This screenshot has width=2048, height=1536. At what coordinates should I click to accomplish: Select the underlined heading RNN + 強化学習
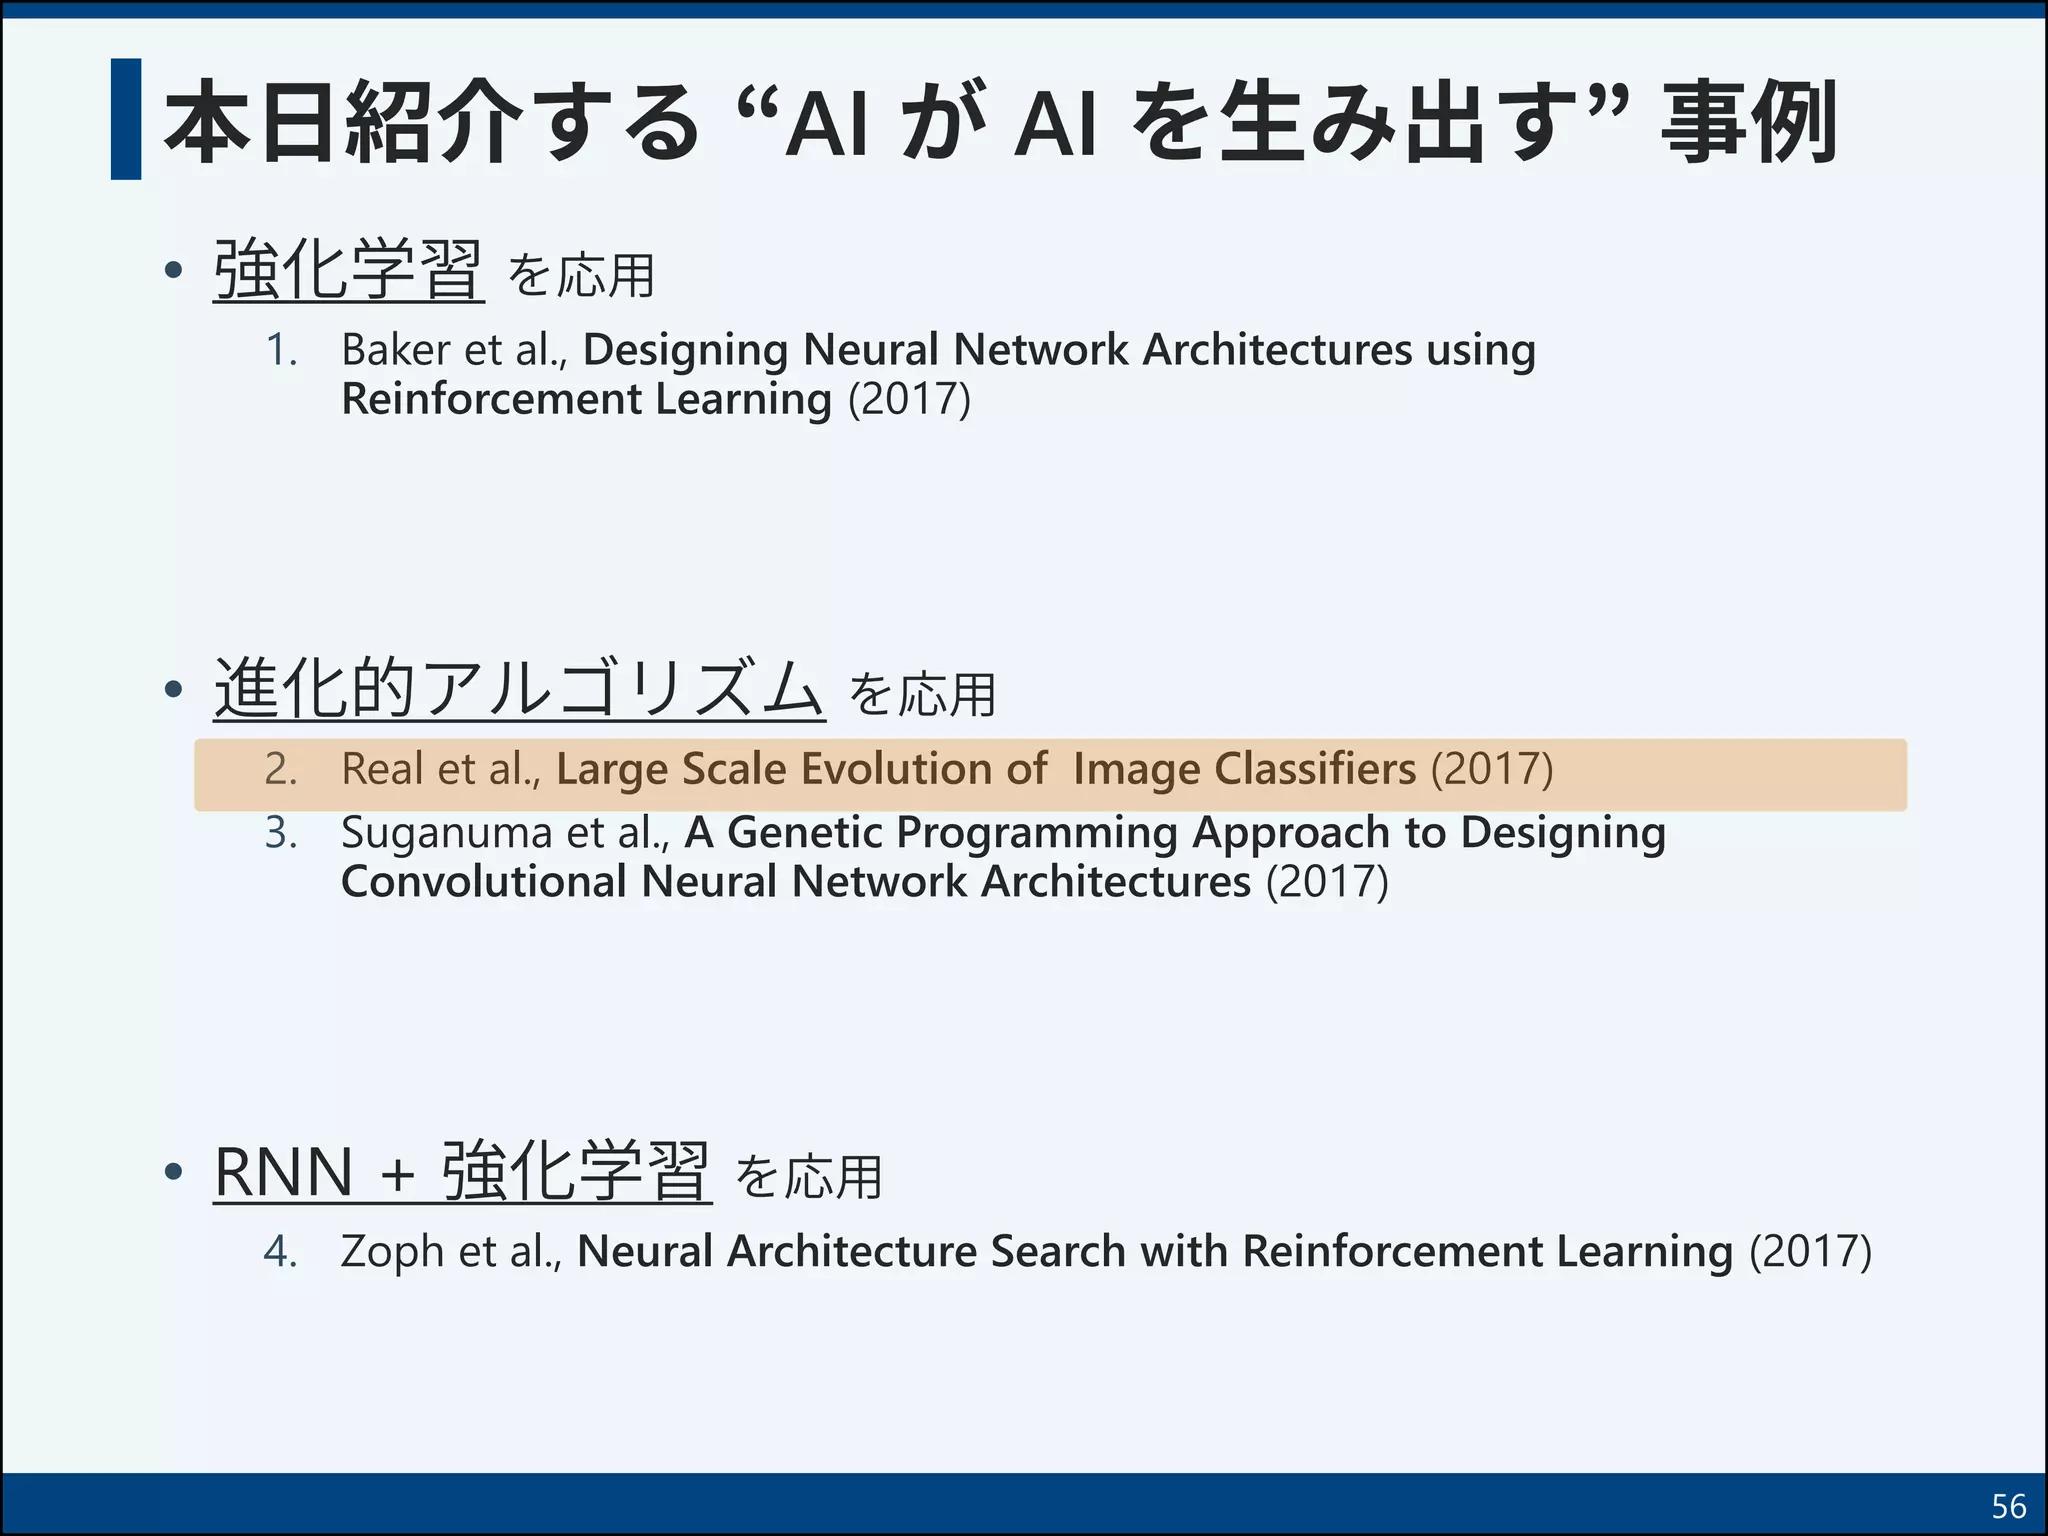click(x=462, y=1171)
